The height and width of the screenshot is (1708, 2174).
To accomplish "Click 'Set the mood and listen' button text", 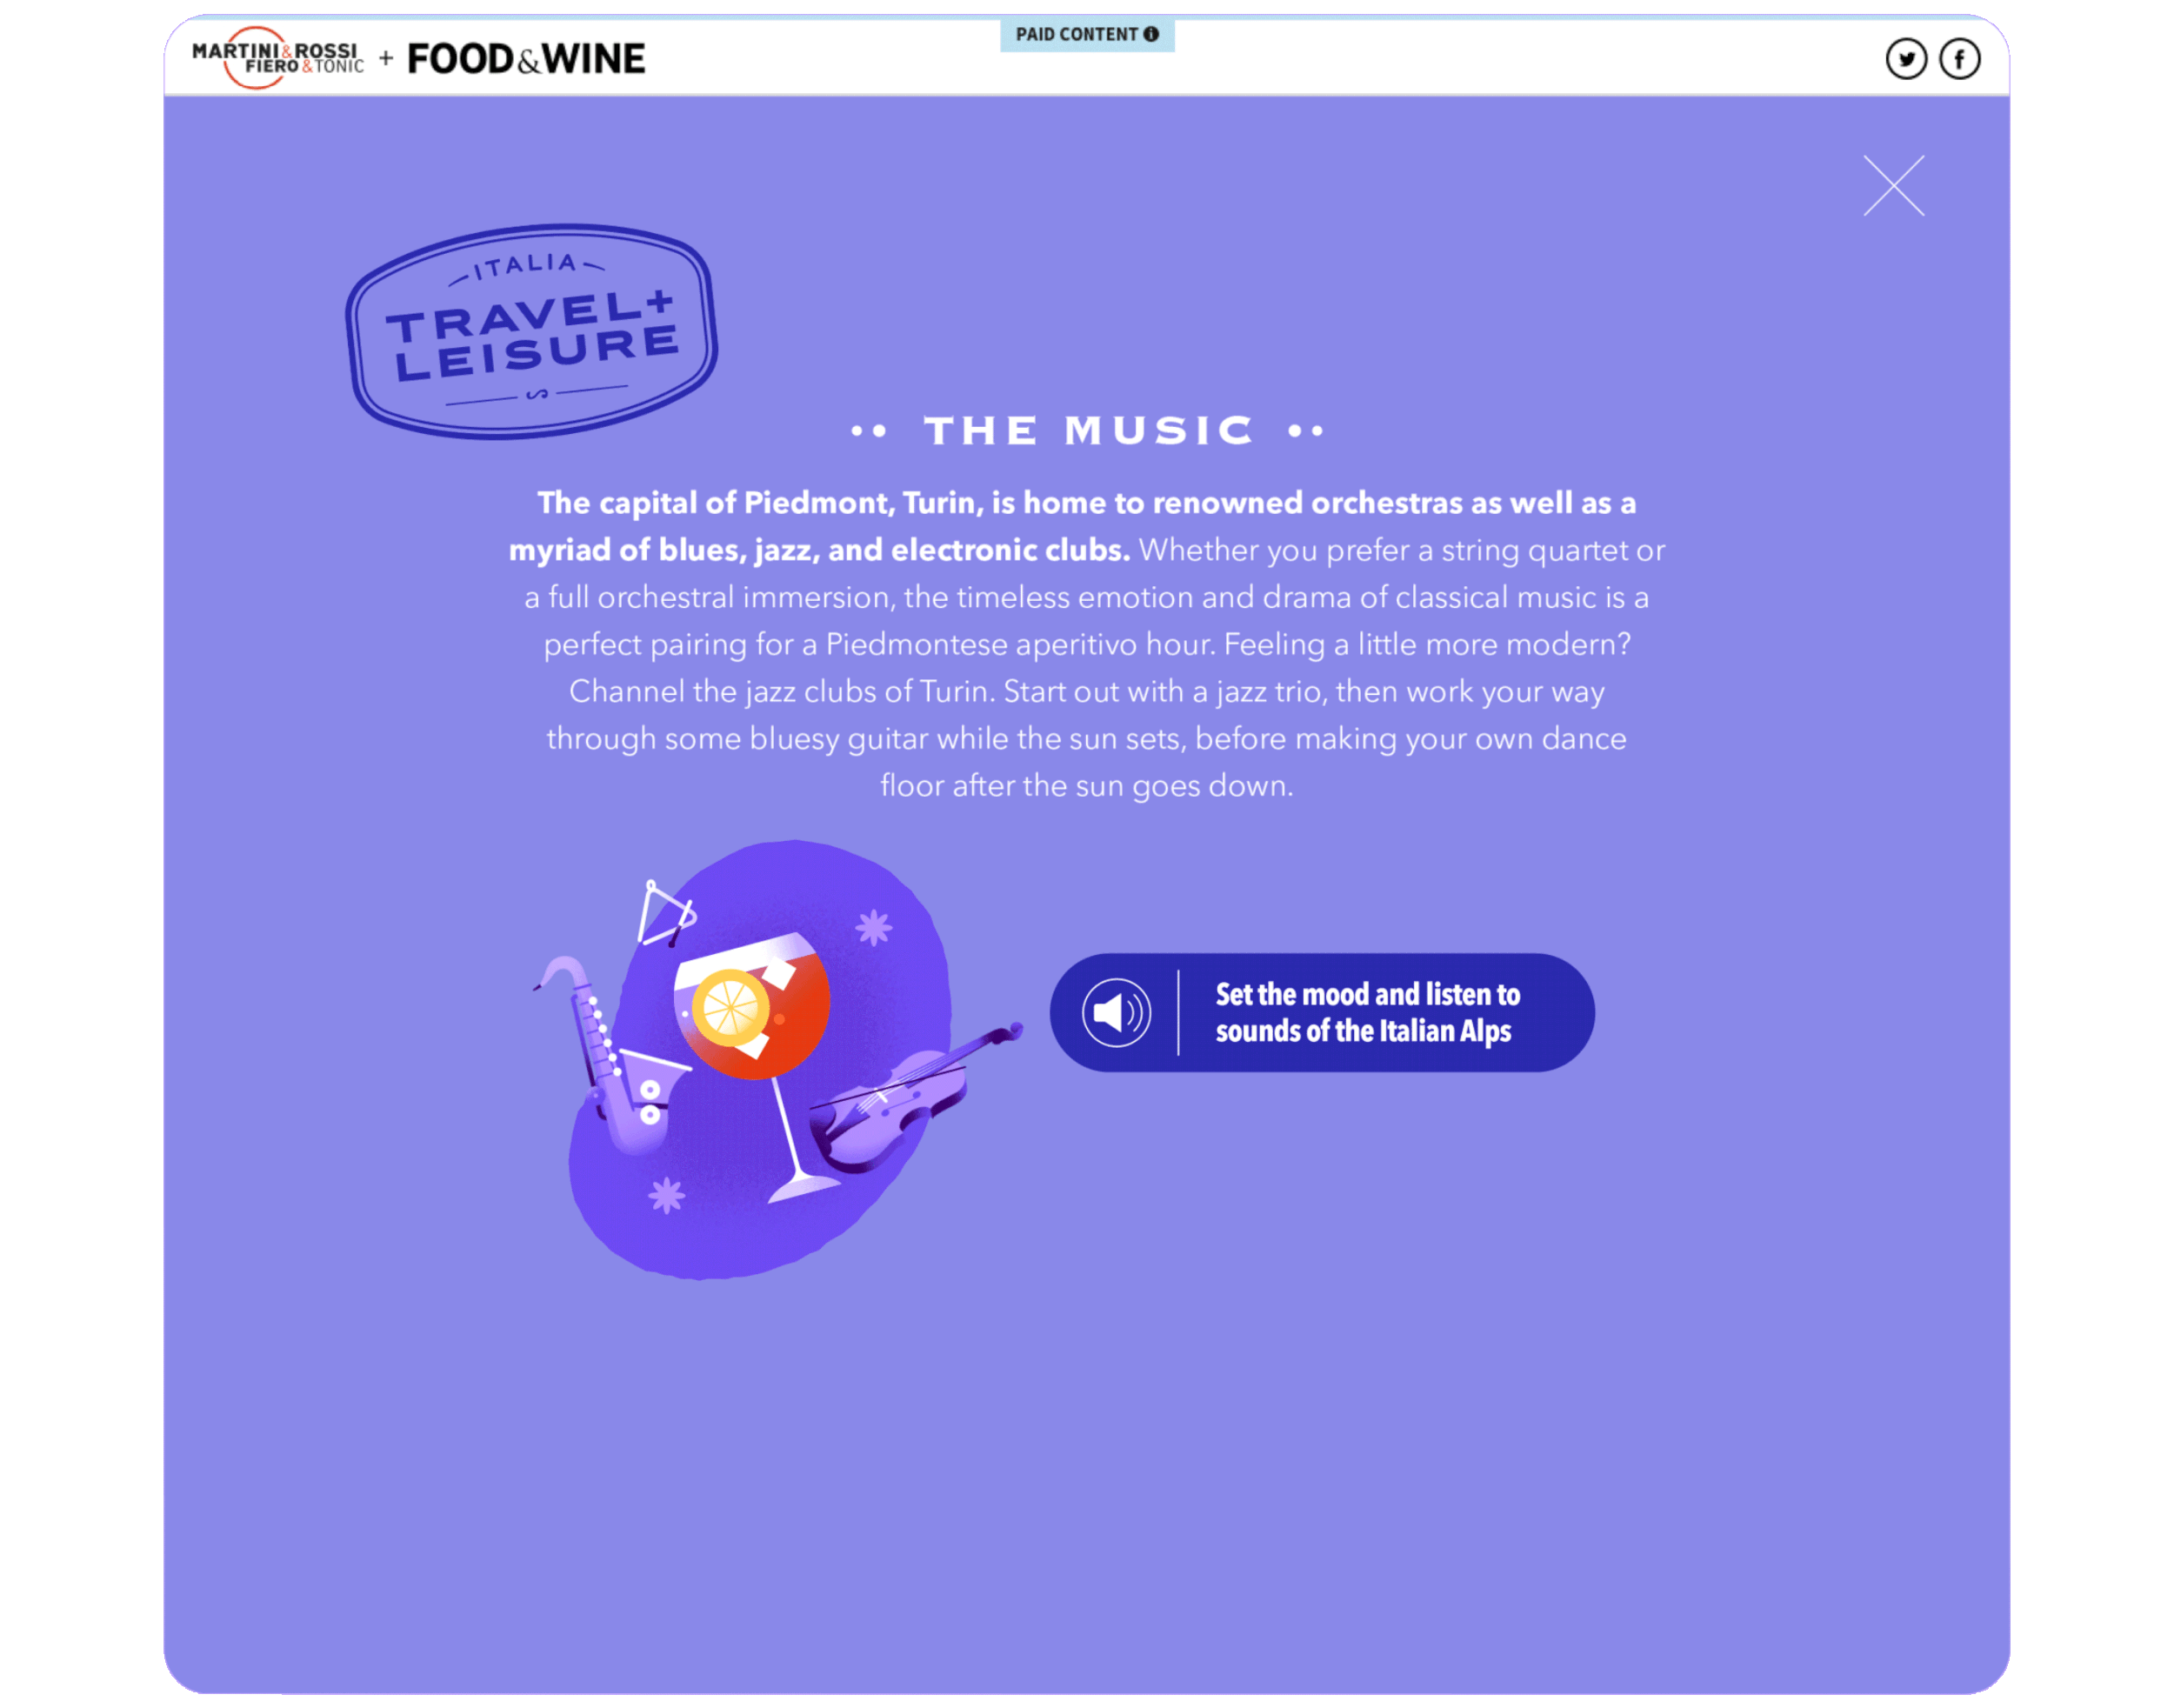I will point(1366,1013).
